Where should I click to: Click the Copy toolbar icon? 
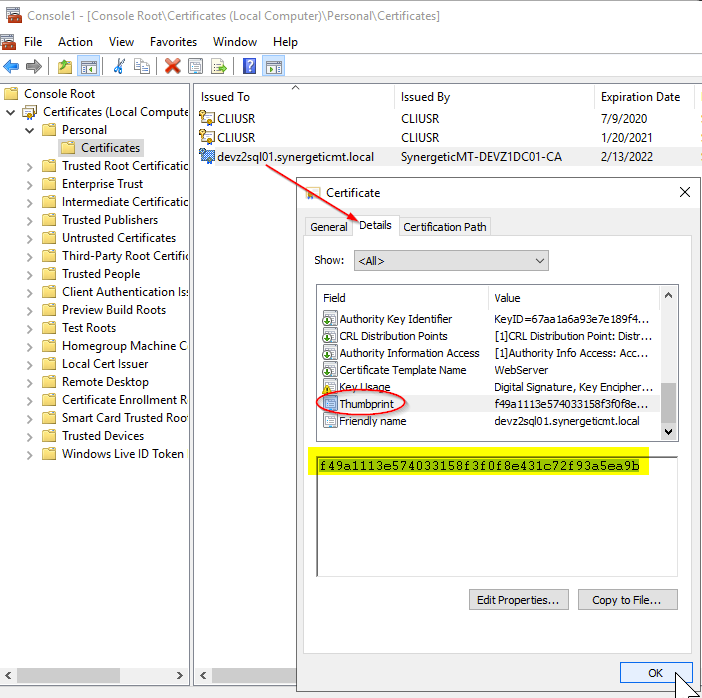(x=142, y=67)
